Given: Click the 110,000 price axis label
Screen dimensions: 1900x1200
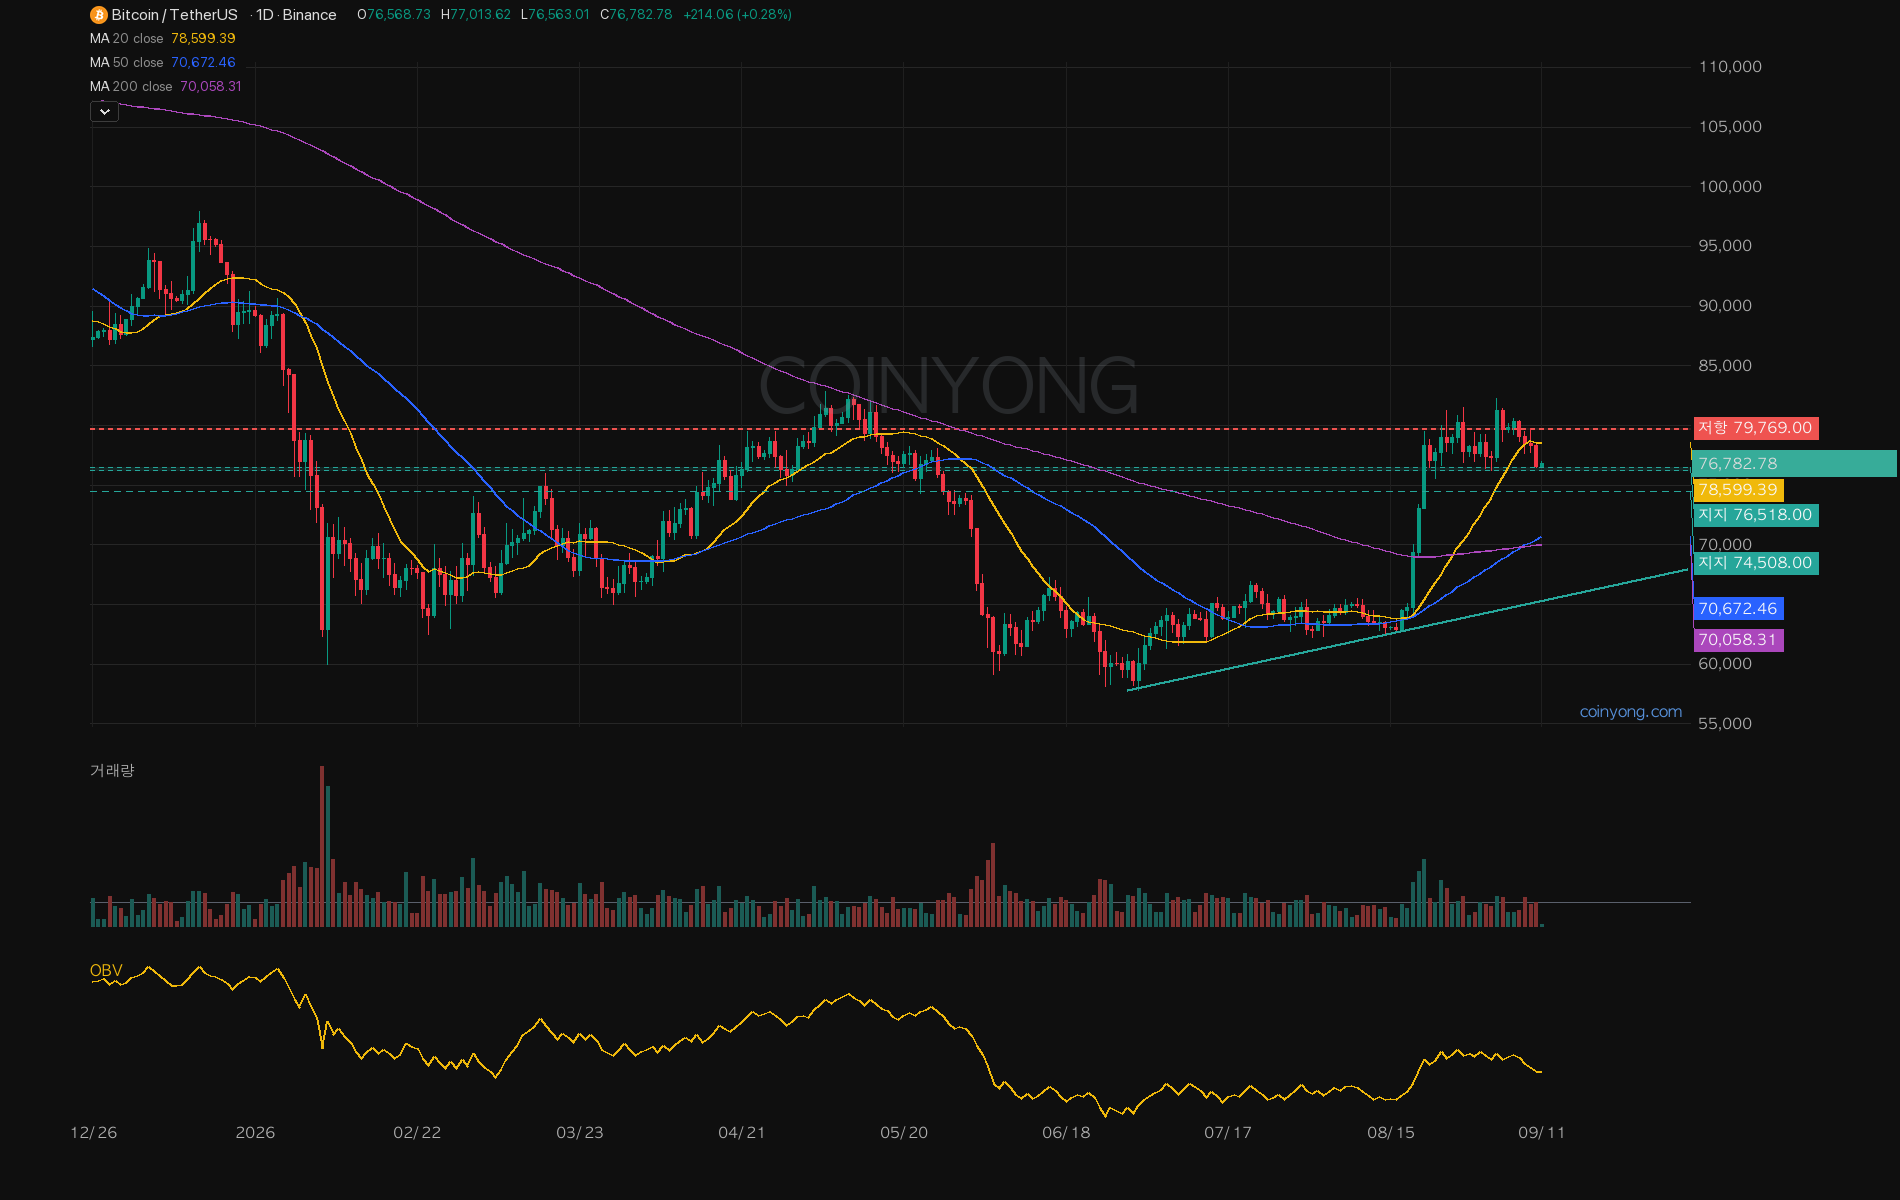Looking at the screenshot, I should (x=1730, y=67).
